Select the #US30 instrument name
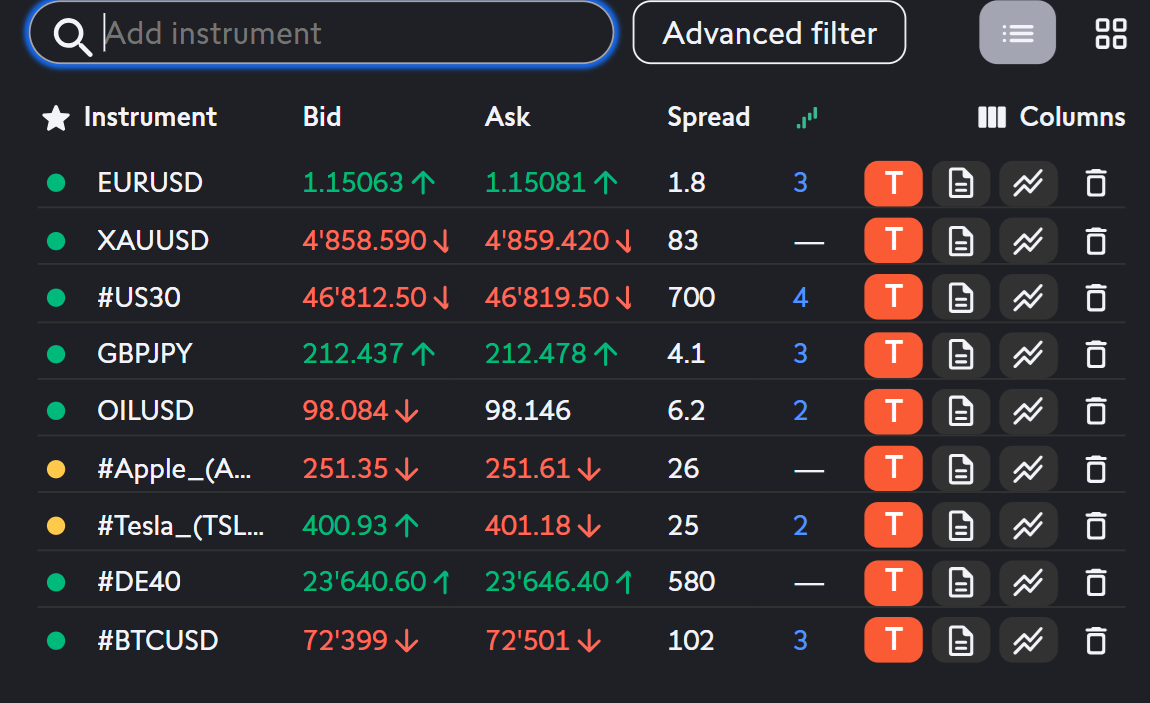The height and width of the screenshot is (703, 1150). tap(139, 297)
